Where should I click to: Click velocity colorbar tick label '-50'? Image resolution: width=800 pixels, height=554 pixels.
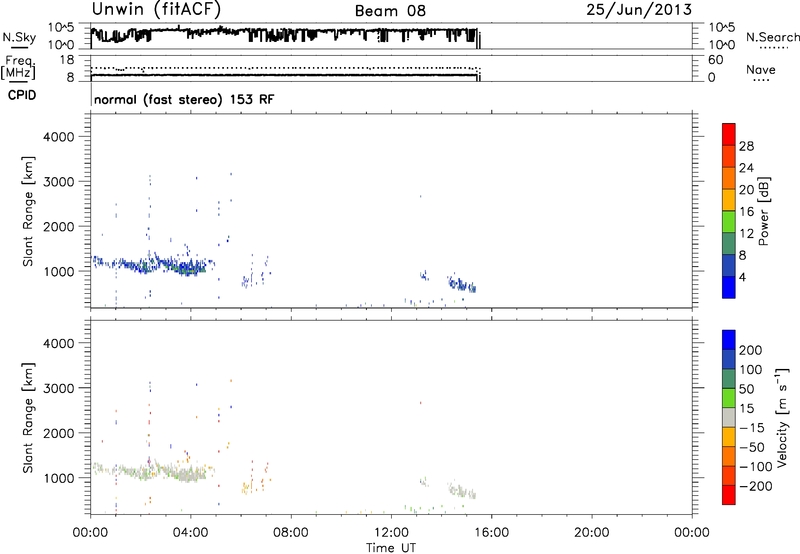(x=752, y=447)
